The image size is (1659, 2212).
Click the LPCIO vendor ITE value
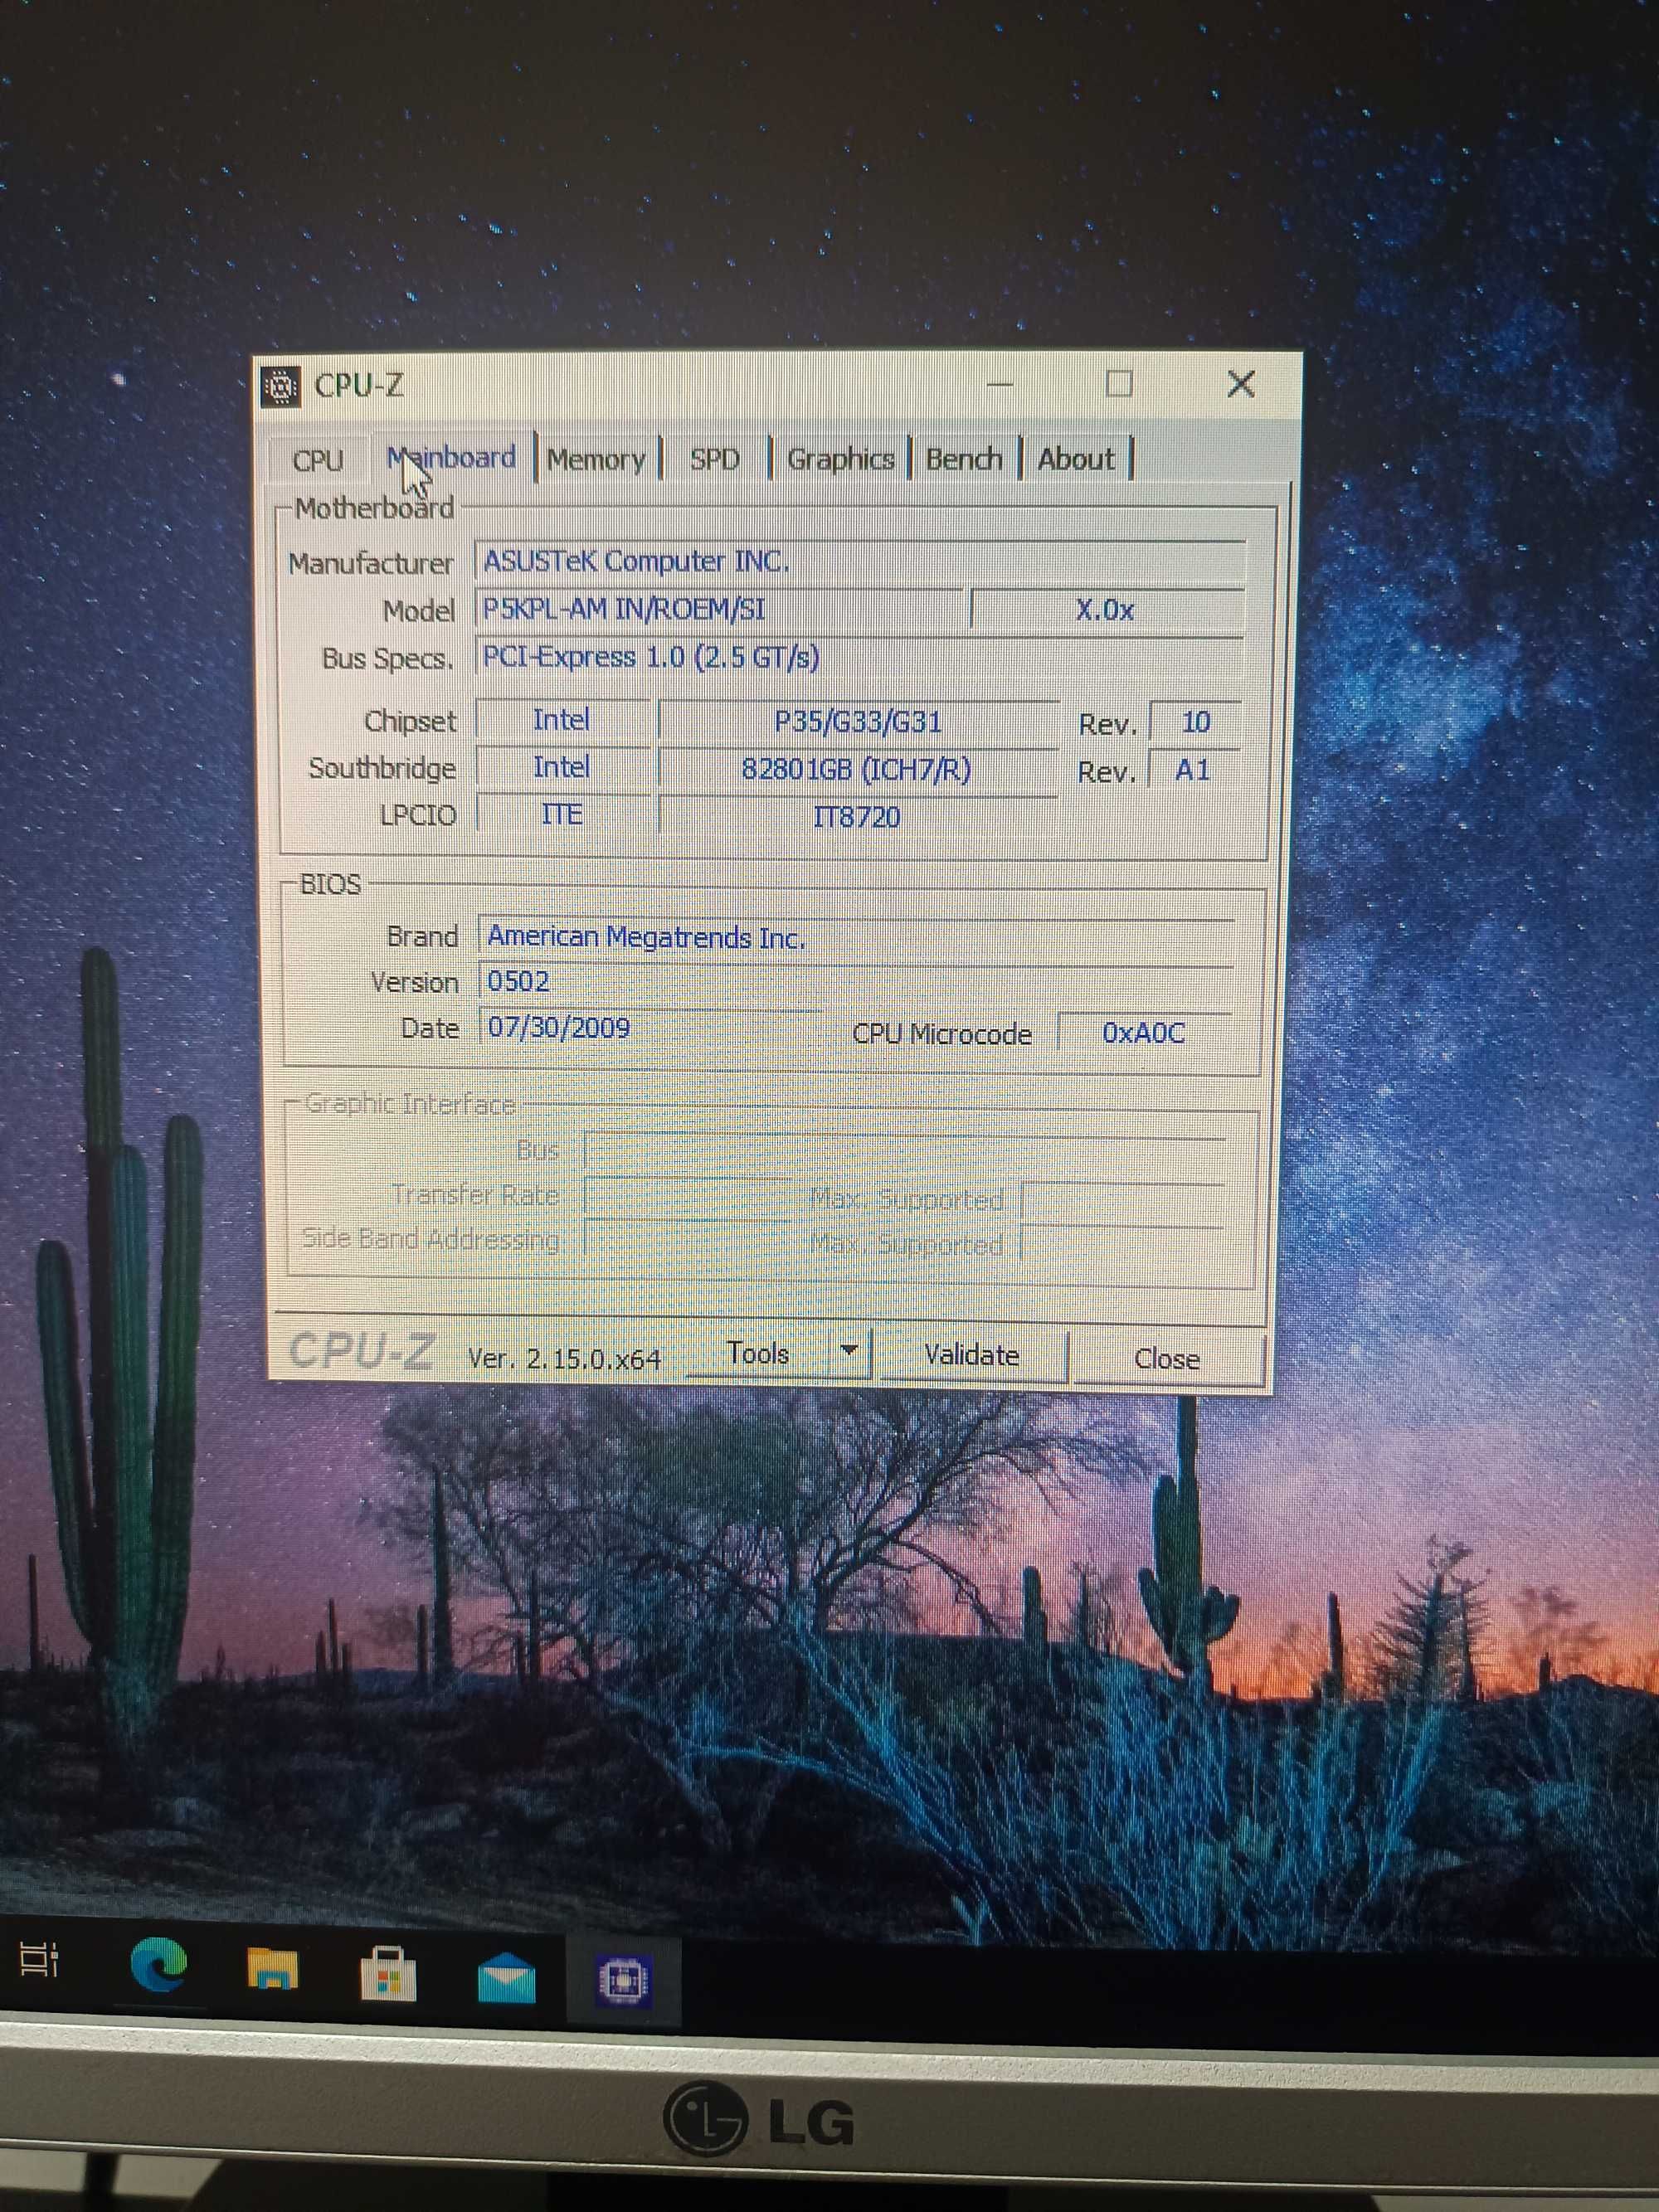pyautogui.click(x=562, y=814)
